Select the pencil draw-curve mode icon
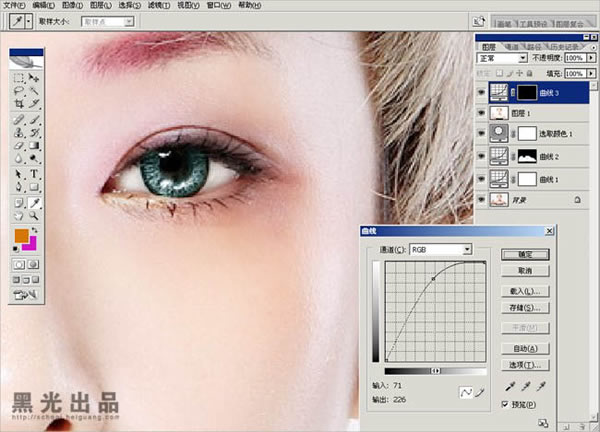The height and width of the screenshot is (432, 600). (481, 390)
